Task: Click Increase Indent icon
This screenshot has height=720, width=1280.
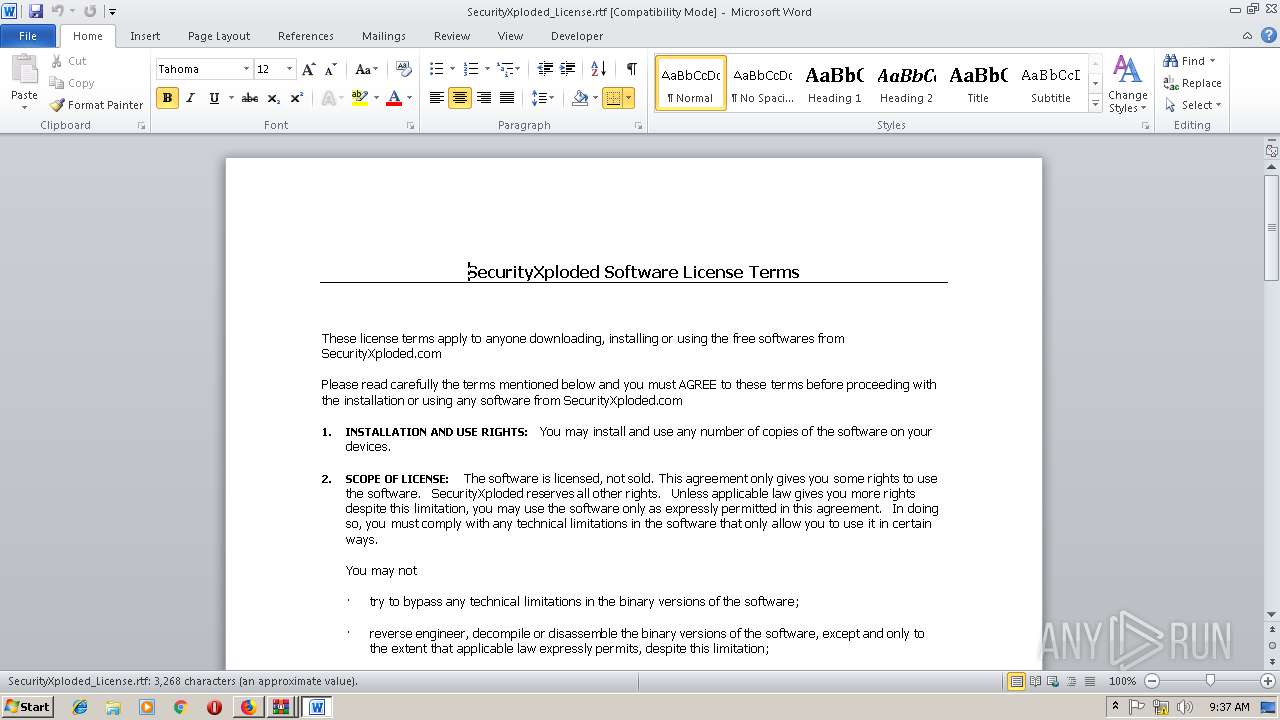Action: tap(568, 69)
